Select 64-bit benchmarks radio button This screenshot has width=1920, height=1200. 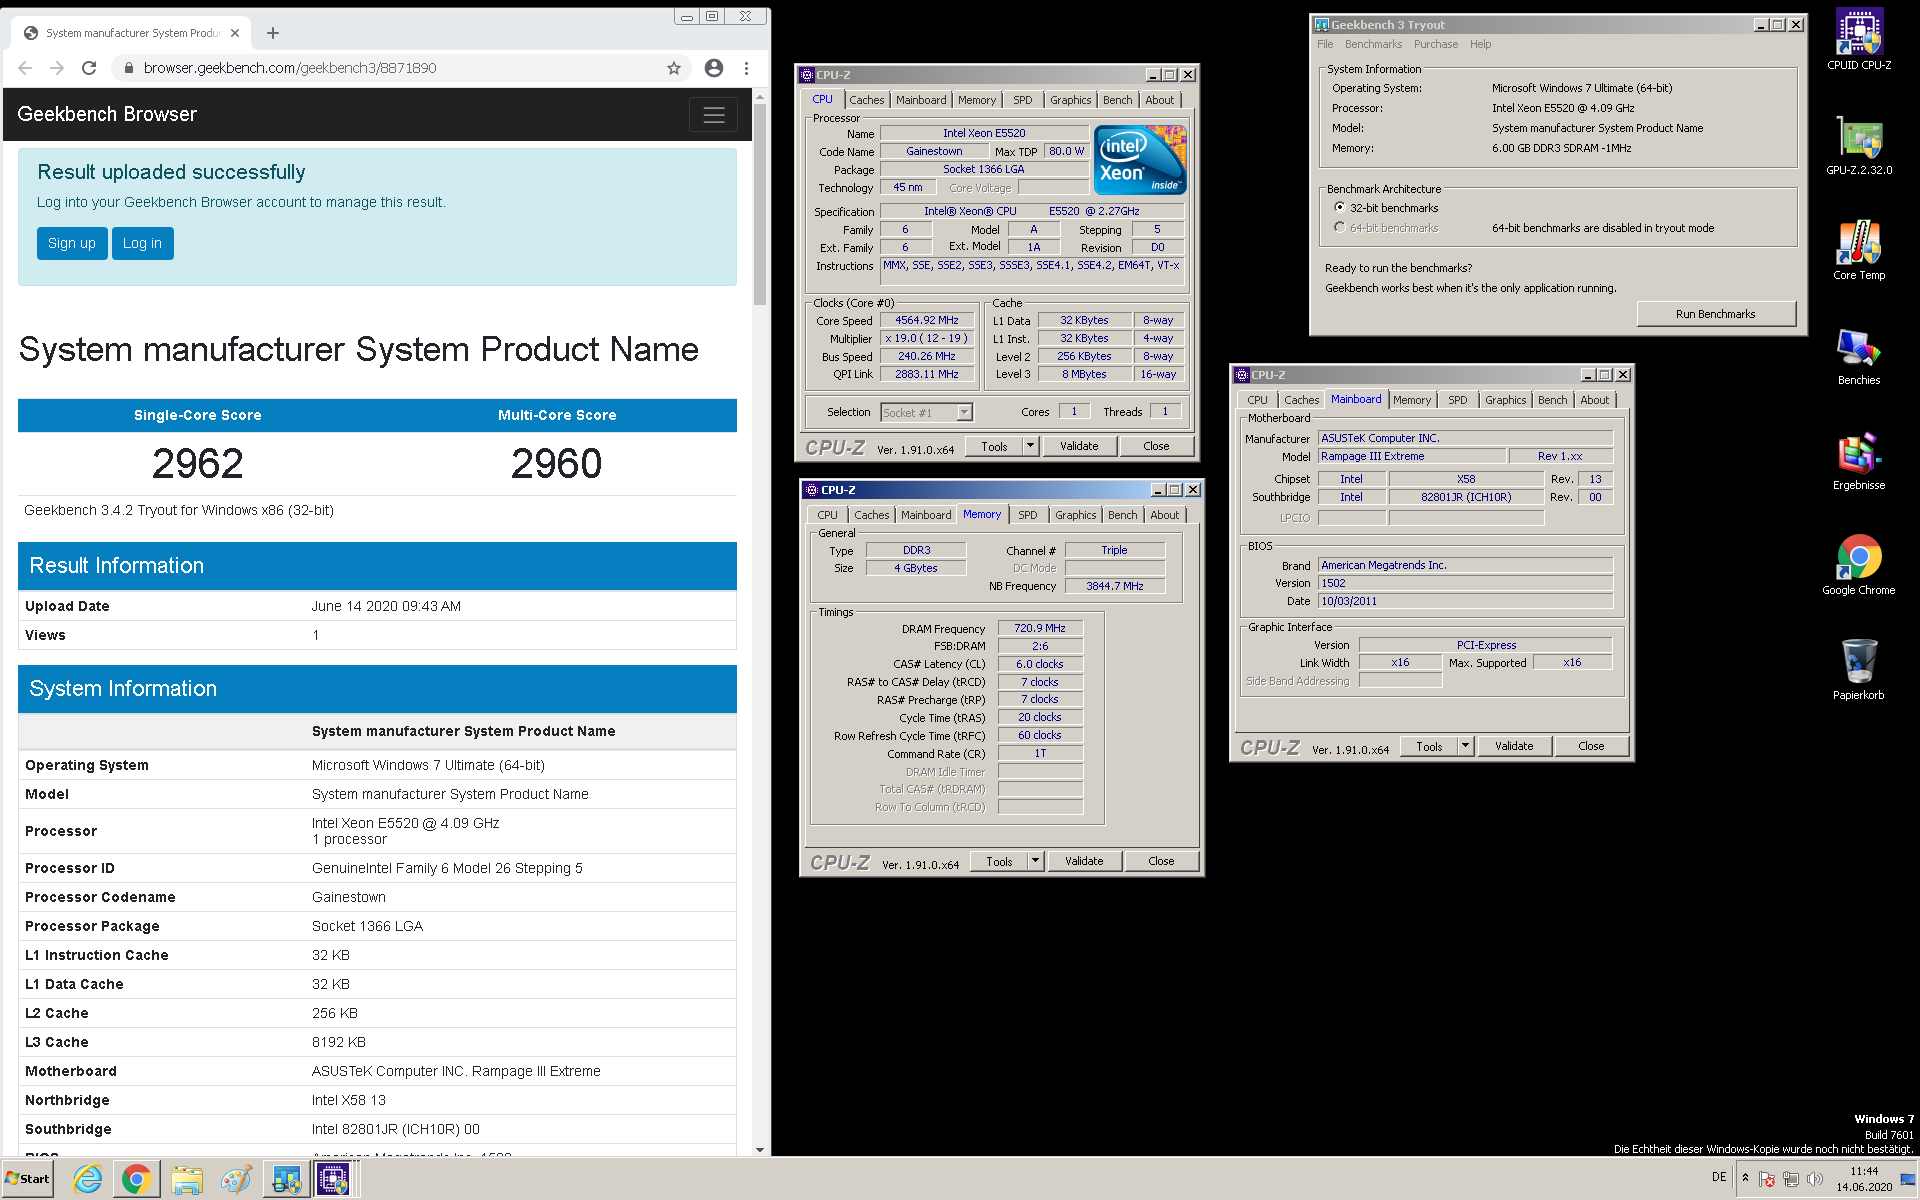1340,227
